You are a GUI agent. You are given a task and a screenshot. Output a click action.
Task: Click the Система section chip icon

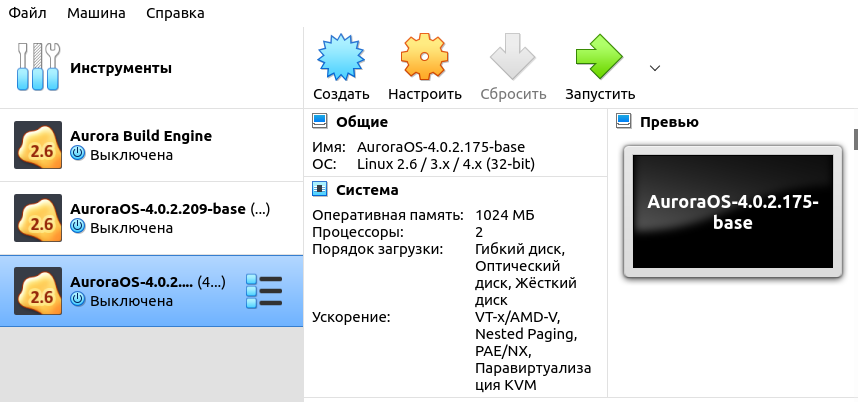320,189
